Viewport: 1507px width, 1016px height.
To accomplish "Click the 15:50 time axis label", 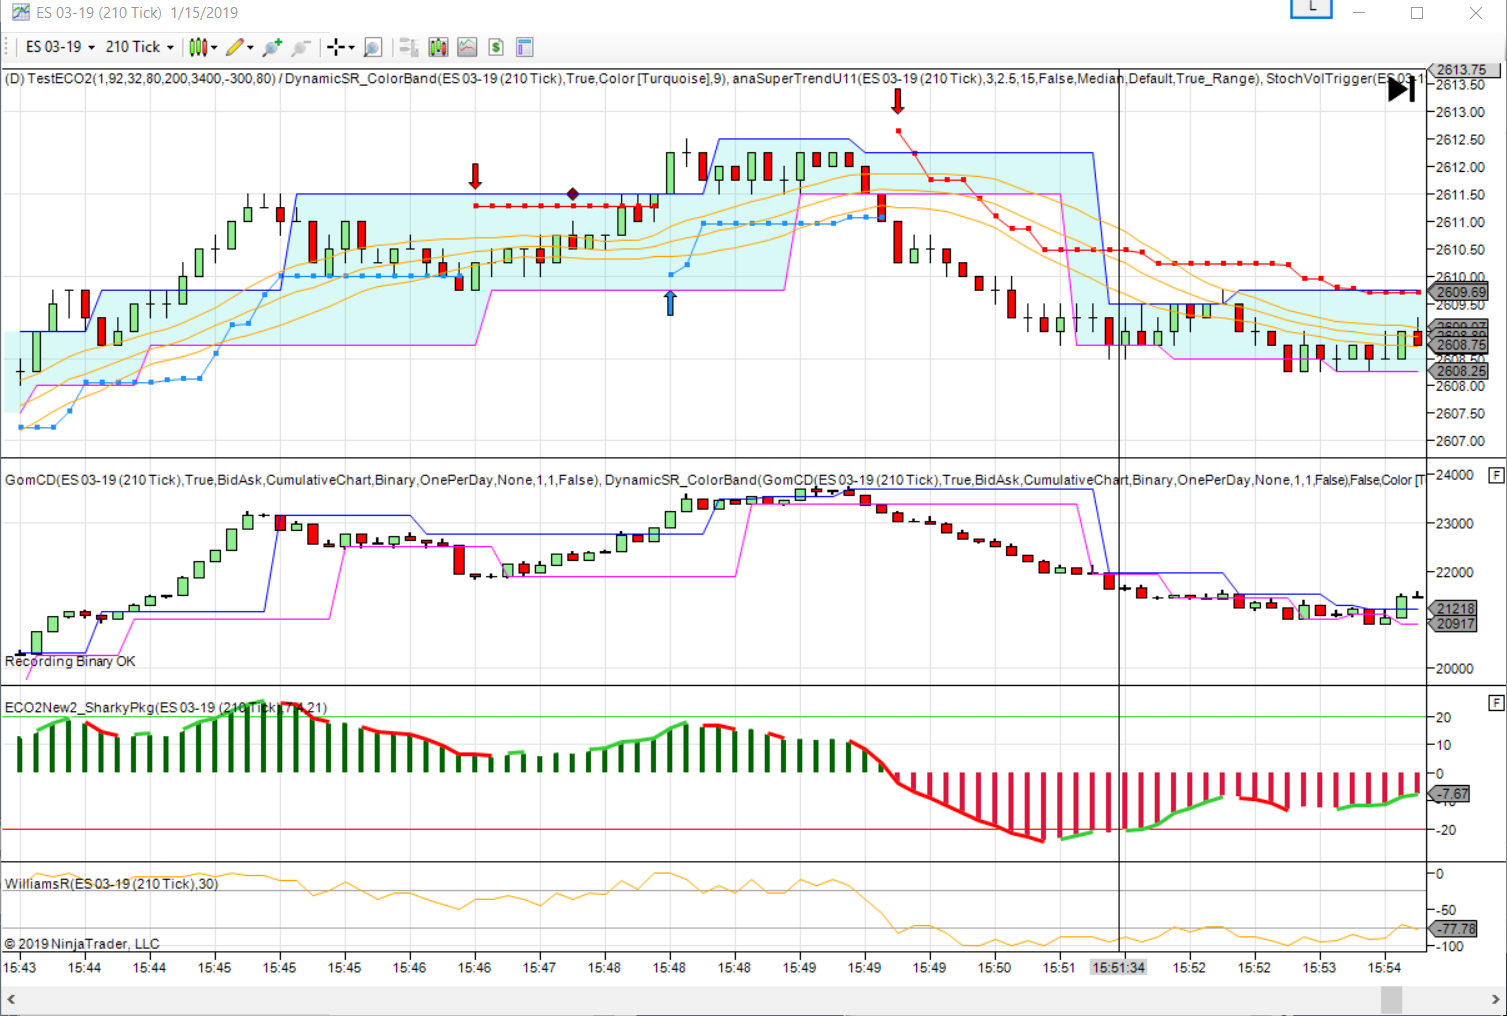I will [994, 968].
